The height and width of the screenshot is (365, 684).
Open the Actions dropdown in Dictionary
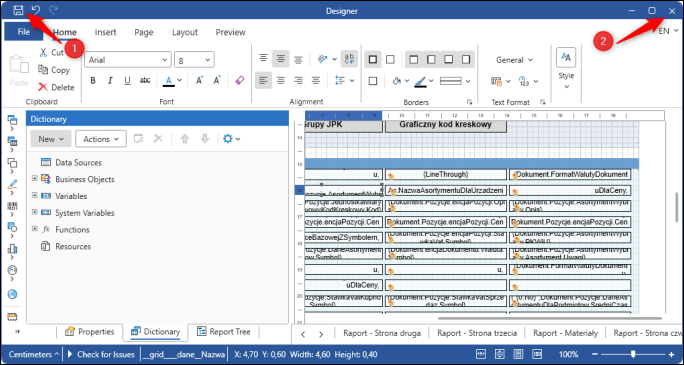coord(101,139)
